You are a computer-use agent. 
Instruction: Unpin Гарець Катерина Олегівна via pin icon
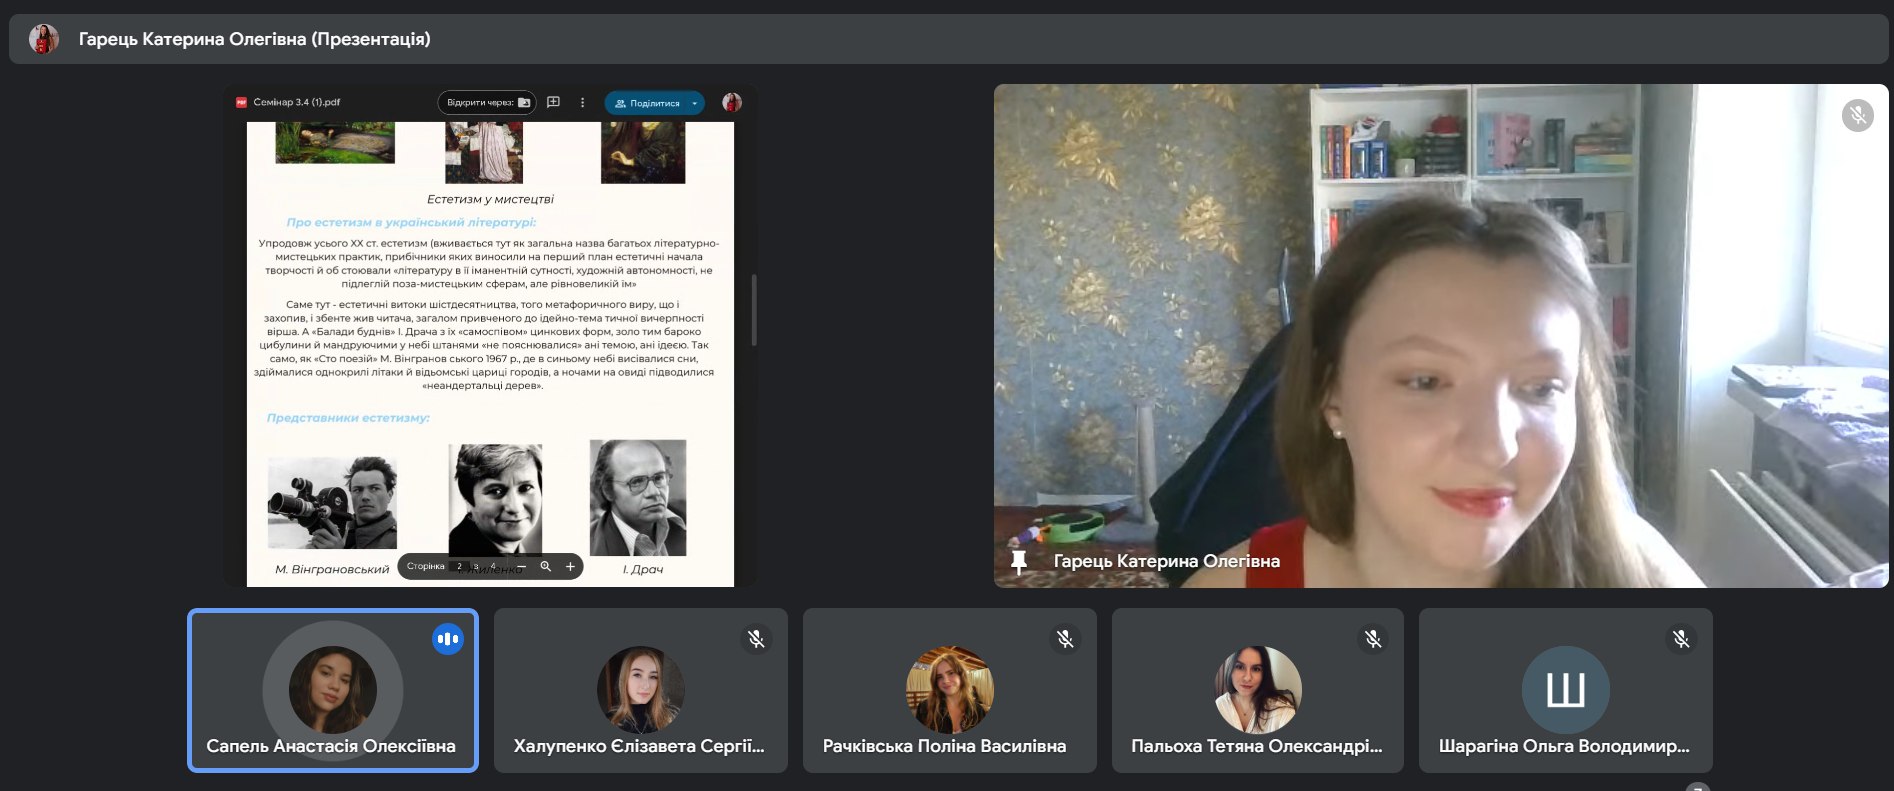pos(1018,562)
